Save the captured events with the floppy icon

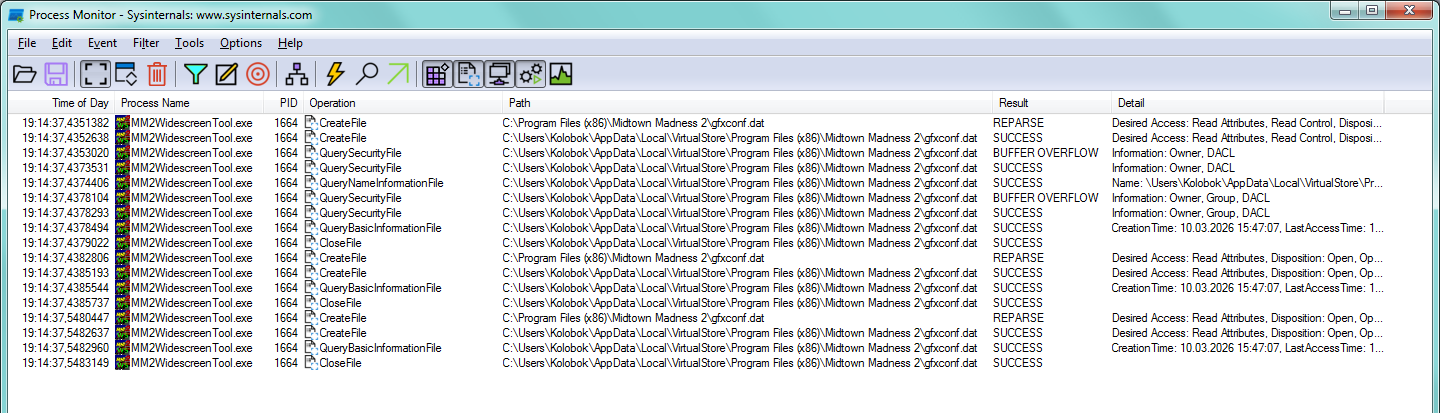[x=56, y=73]
